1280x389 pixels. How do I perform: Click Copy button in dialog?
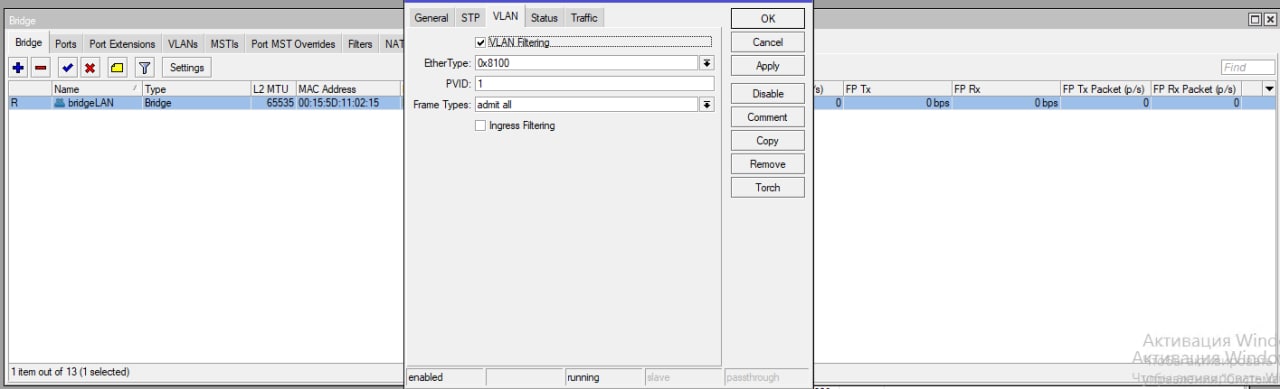[x=767, y=141]
